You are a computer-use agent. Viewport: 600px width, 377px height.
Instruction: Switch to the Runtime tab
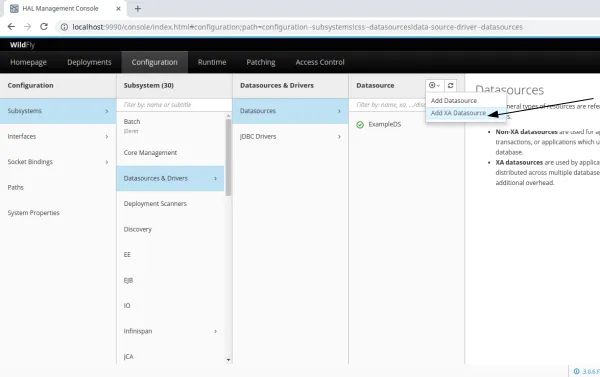point(212,62)
